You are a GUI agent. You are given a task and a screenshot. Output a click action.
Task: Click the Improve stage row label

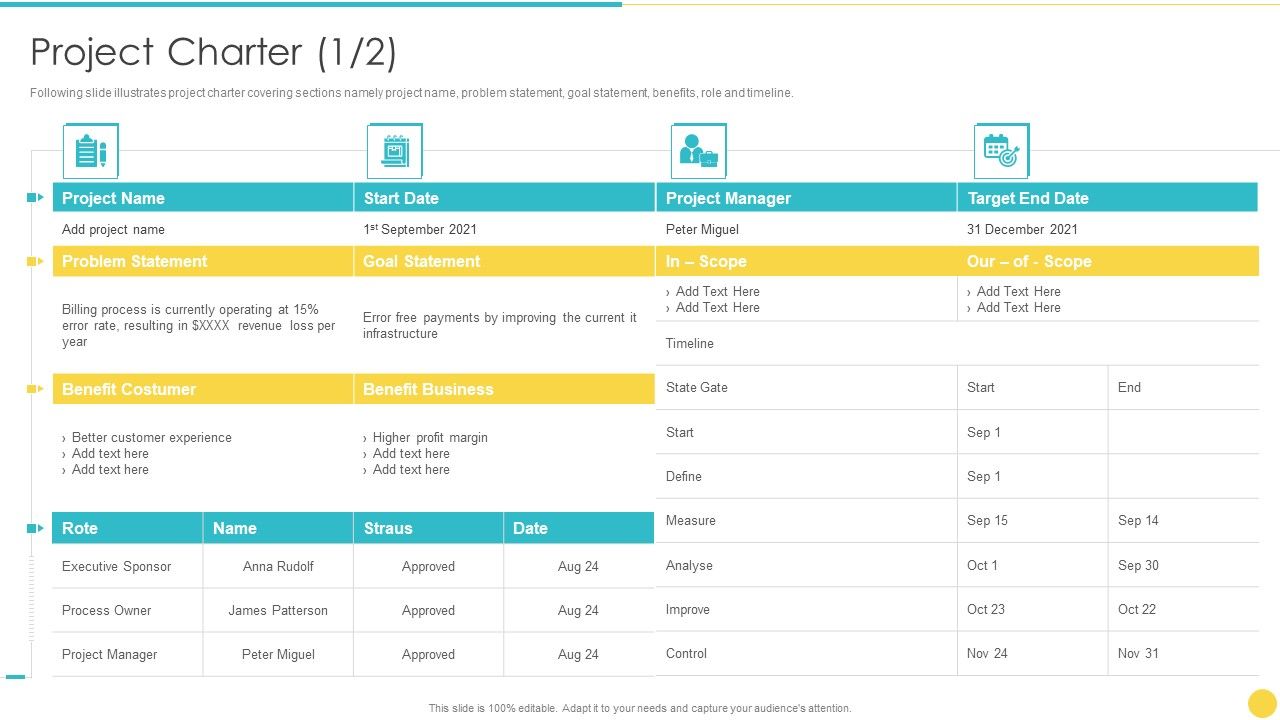click(688, 609)
